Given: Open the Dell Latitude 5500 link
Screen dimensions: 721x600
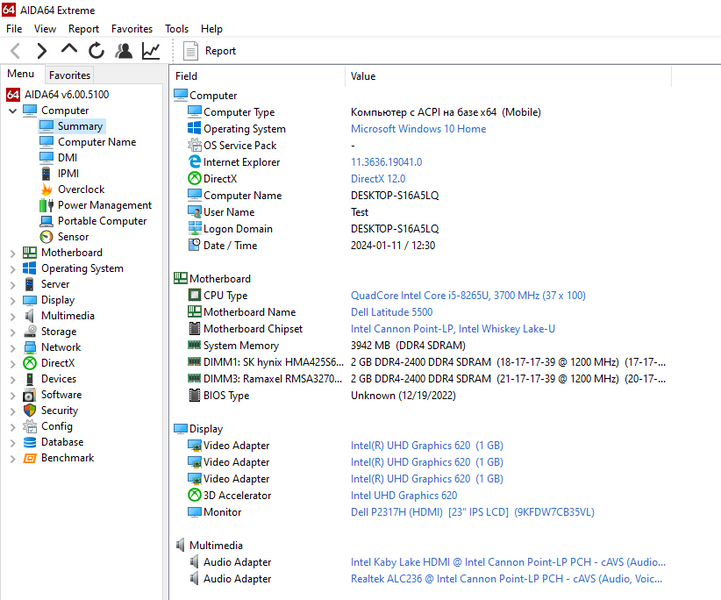Looking at the screenshot, I should click(x=392, y=312).
